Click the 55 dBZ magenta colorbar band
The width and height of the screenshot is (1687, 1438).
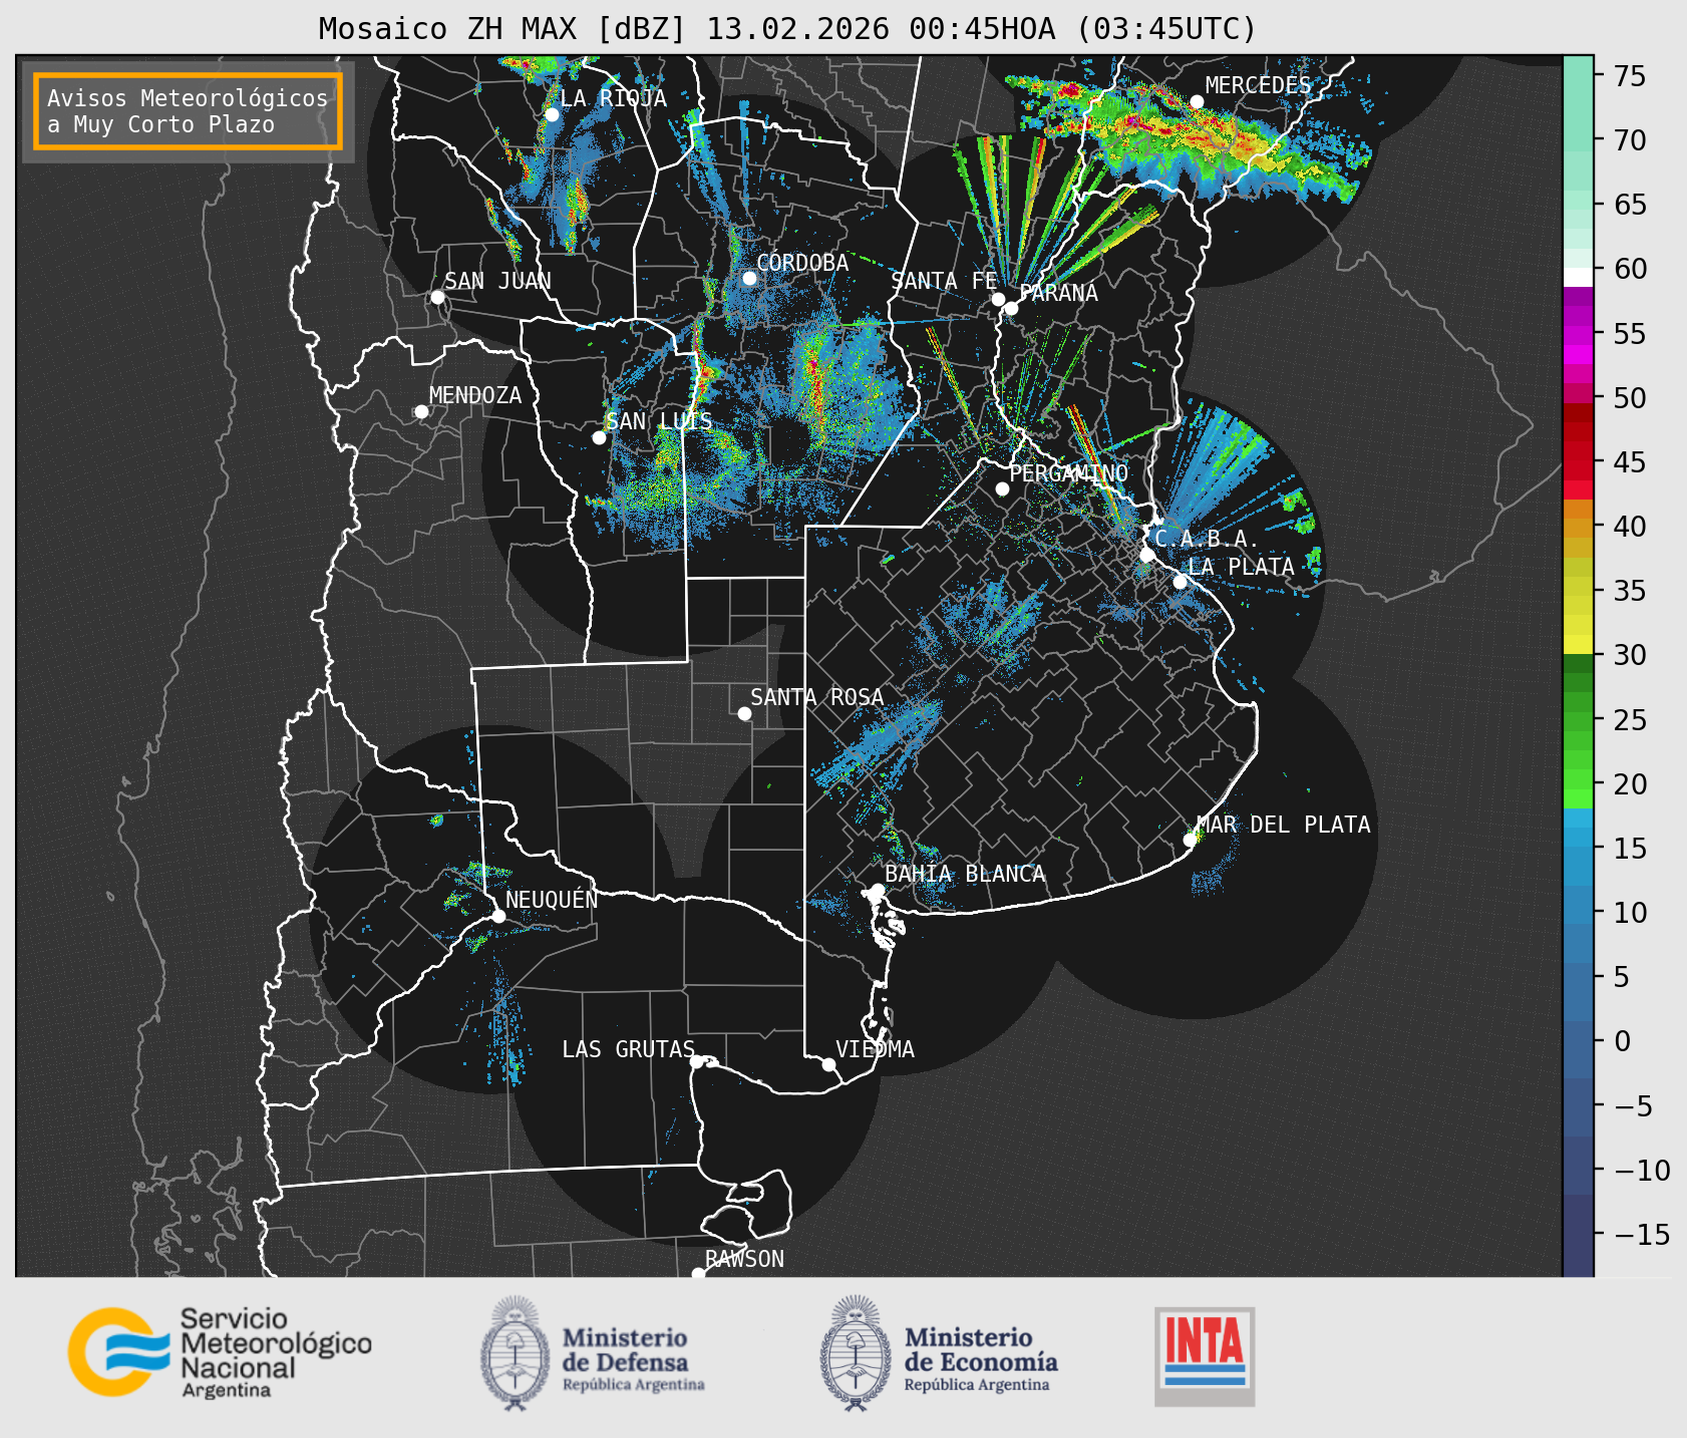click(1578, 333)
